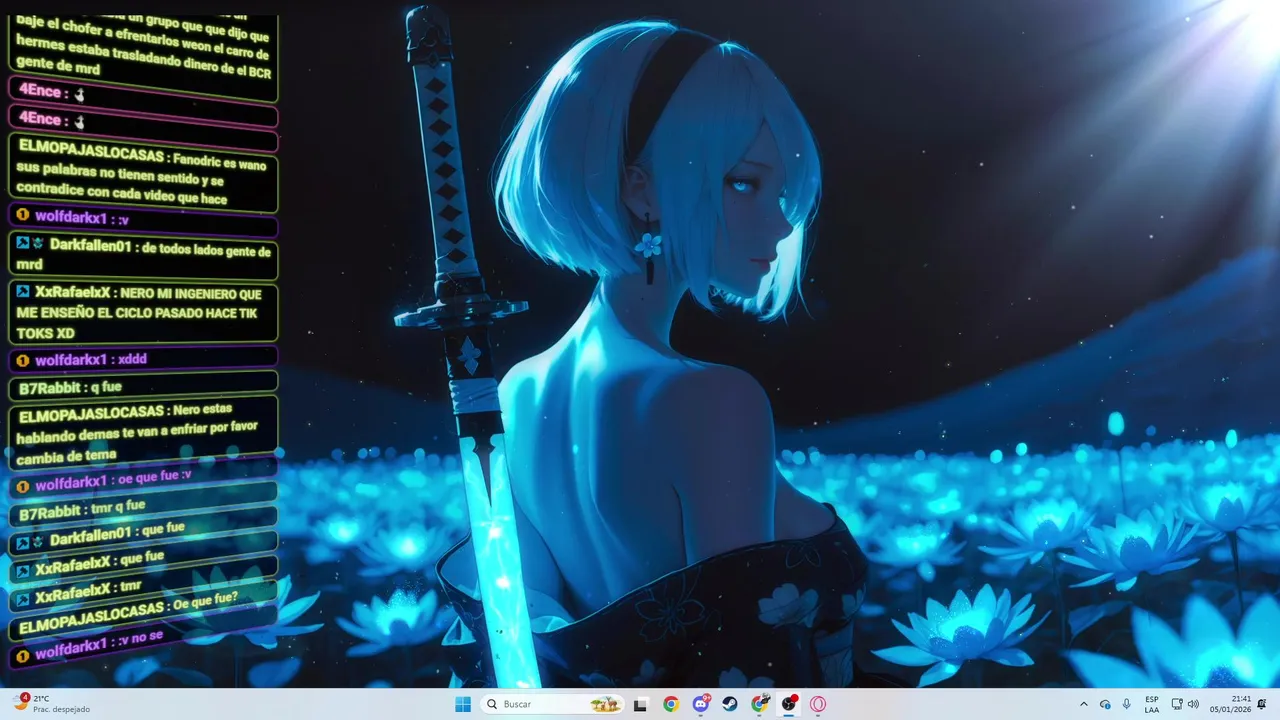Select wolfdarkx1 message saying xddd
Image resolution: width=1280 pixels, height=720 pixels.
click(x=143, y=358)
